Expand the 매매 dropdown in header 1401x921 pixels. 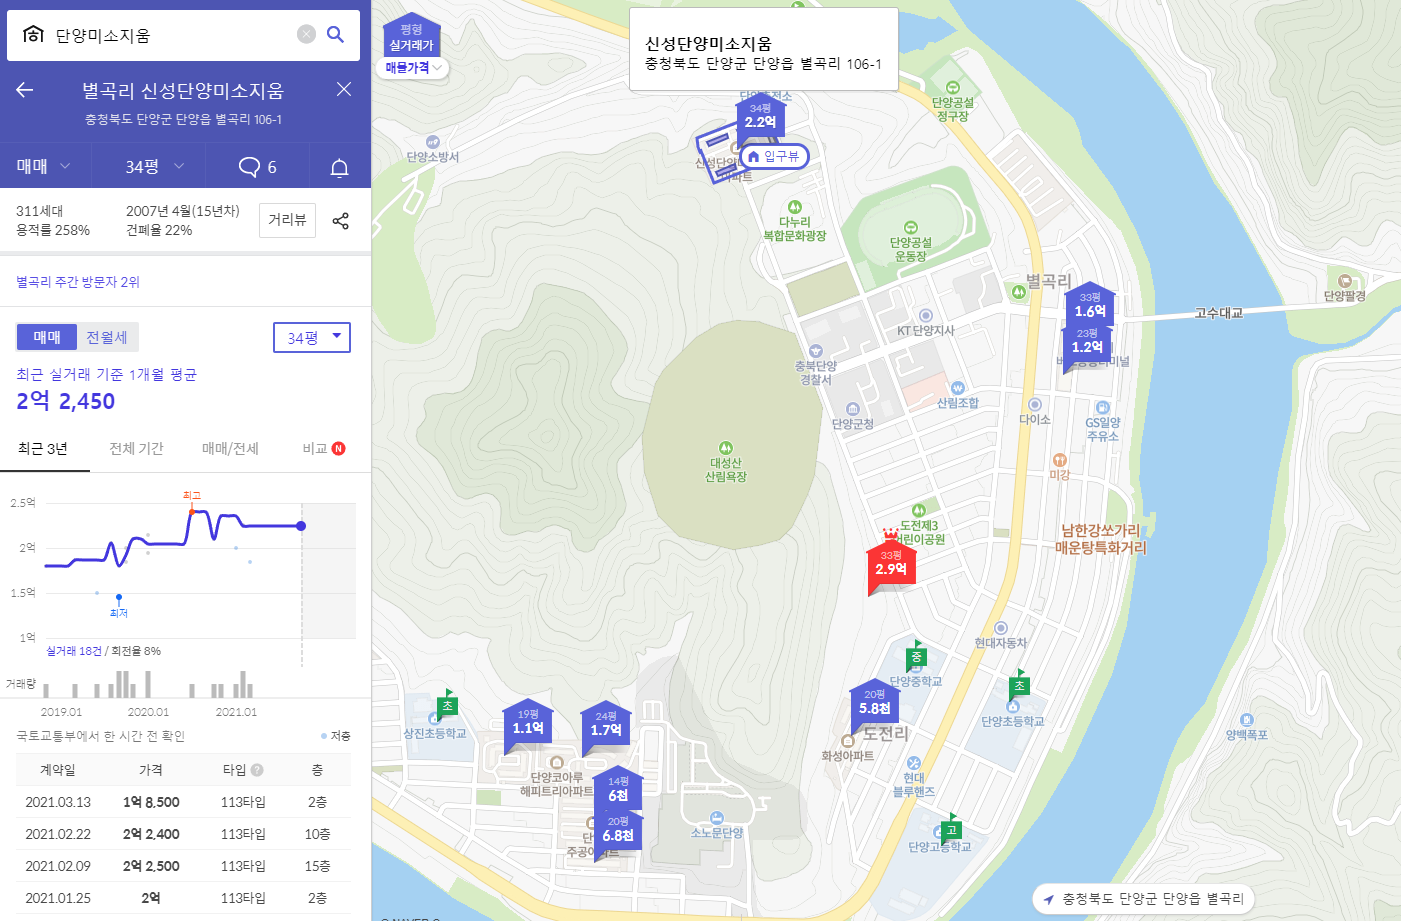(44, 166)
